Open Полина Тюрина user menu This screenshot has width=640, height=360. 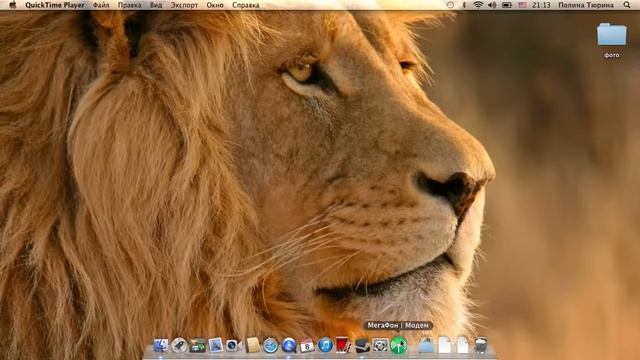586,5
